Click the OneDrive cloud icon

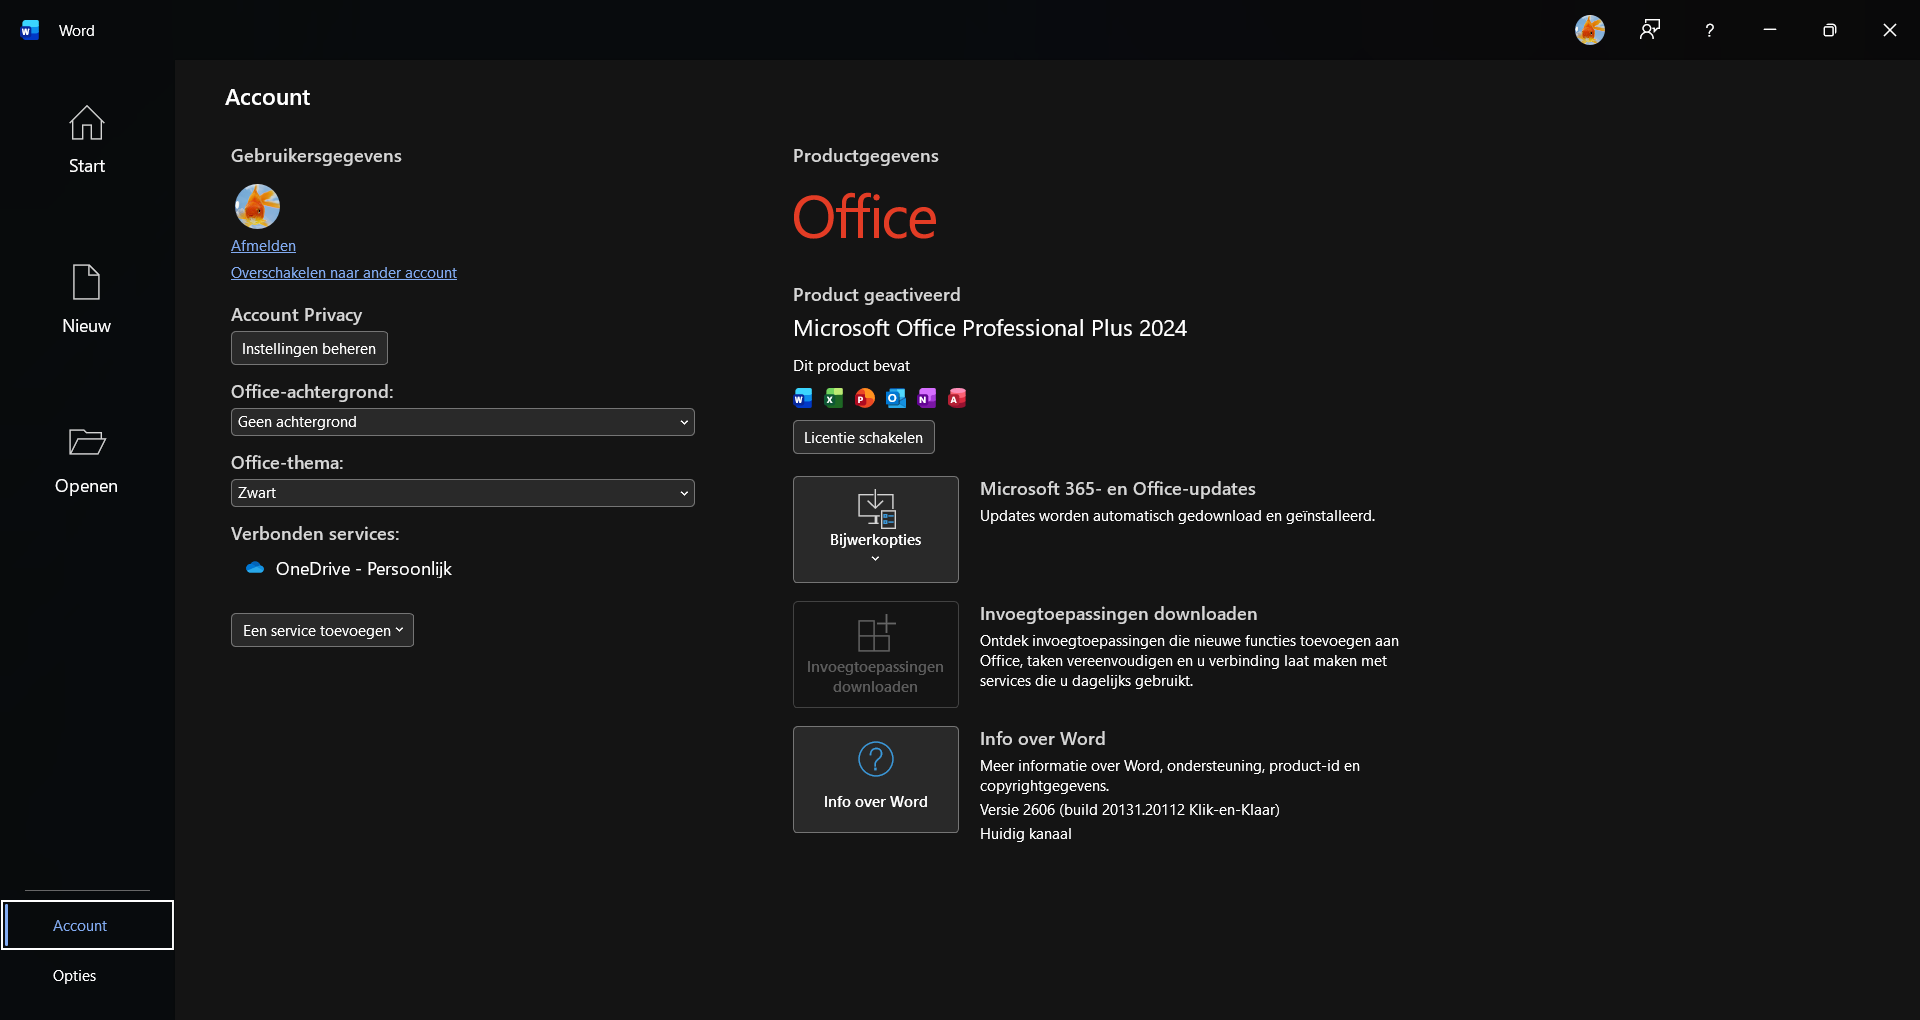[255, 568]
